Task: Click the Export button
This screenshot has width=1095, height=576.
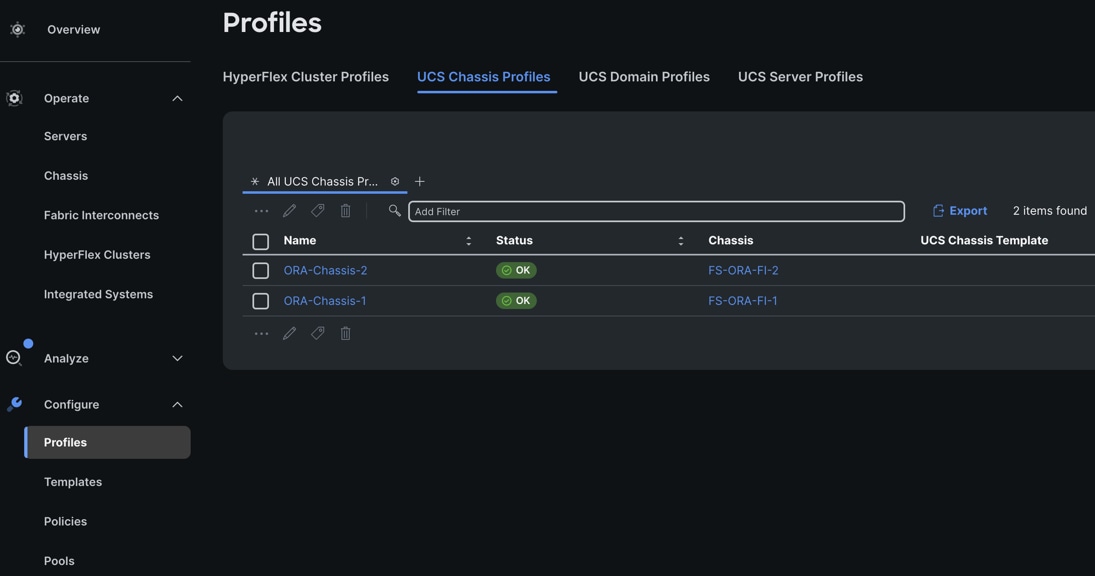Action: point(959,211)
